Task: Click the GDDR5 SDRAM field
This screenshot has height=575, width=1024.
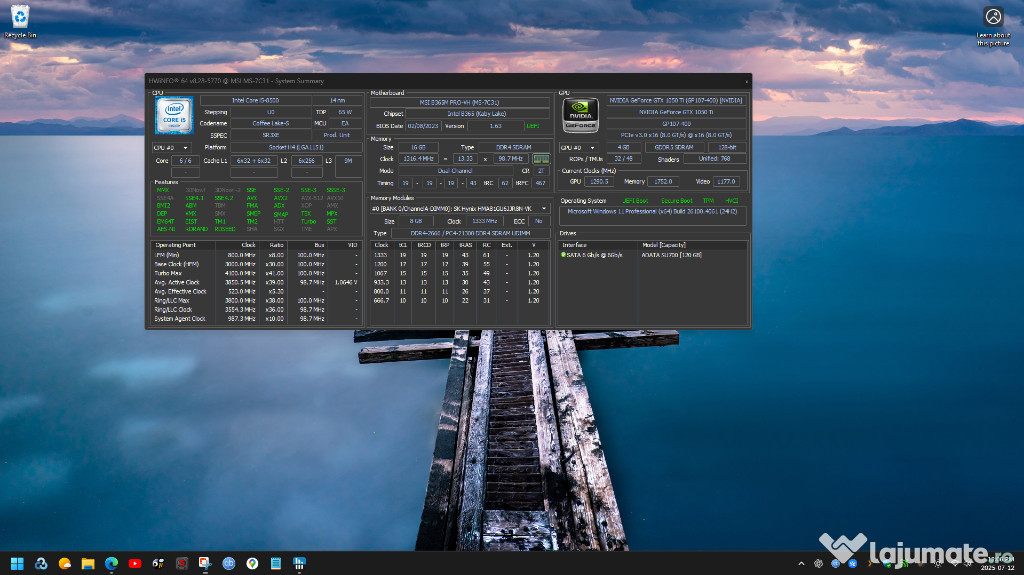Action: pos(674,148)
